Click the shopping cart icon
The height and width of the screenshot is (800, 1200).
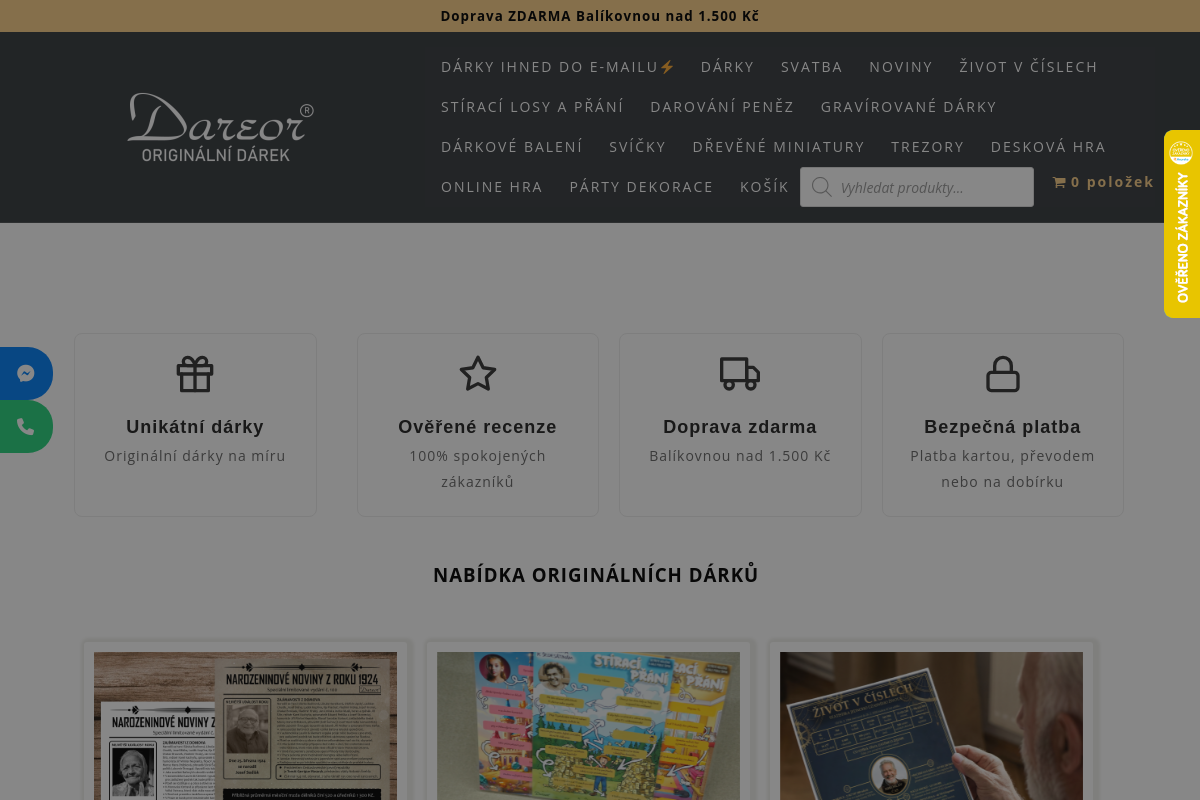coord(1059,182)
